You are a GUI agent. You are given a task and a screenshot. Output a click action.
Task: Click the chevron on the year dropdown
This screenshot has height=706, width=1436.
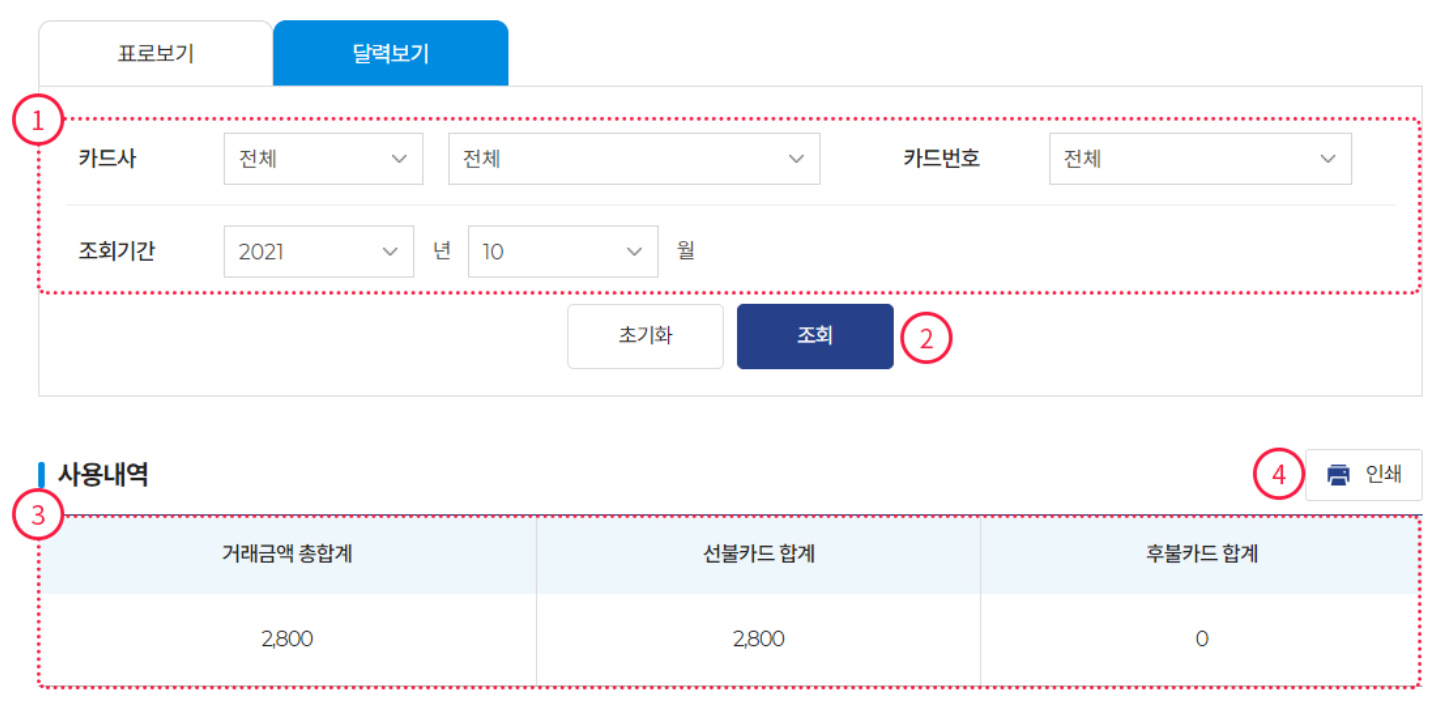[392, 251]
